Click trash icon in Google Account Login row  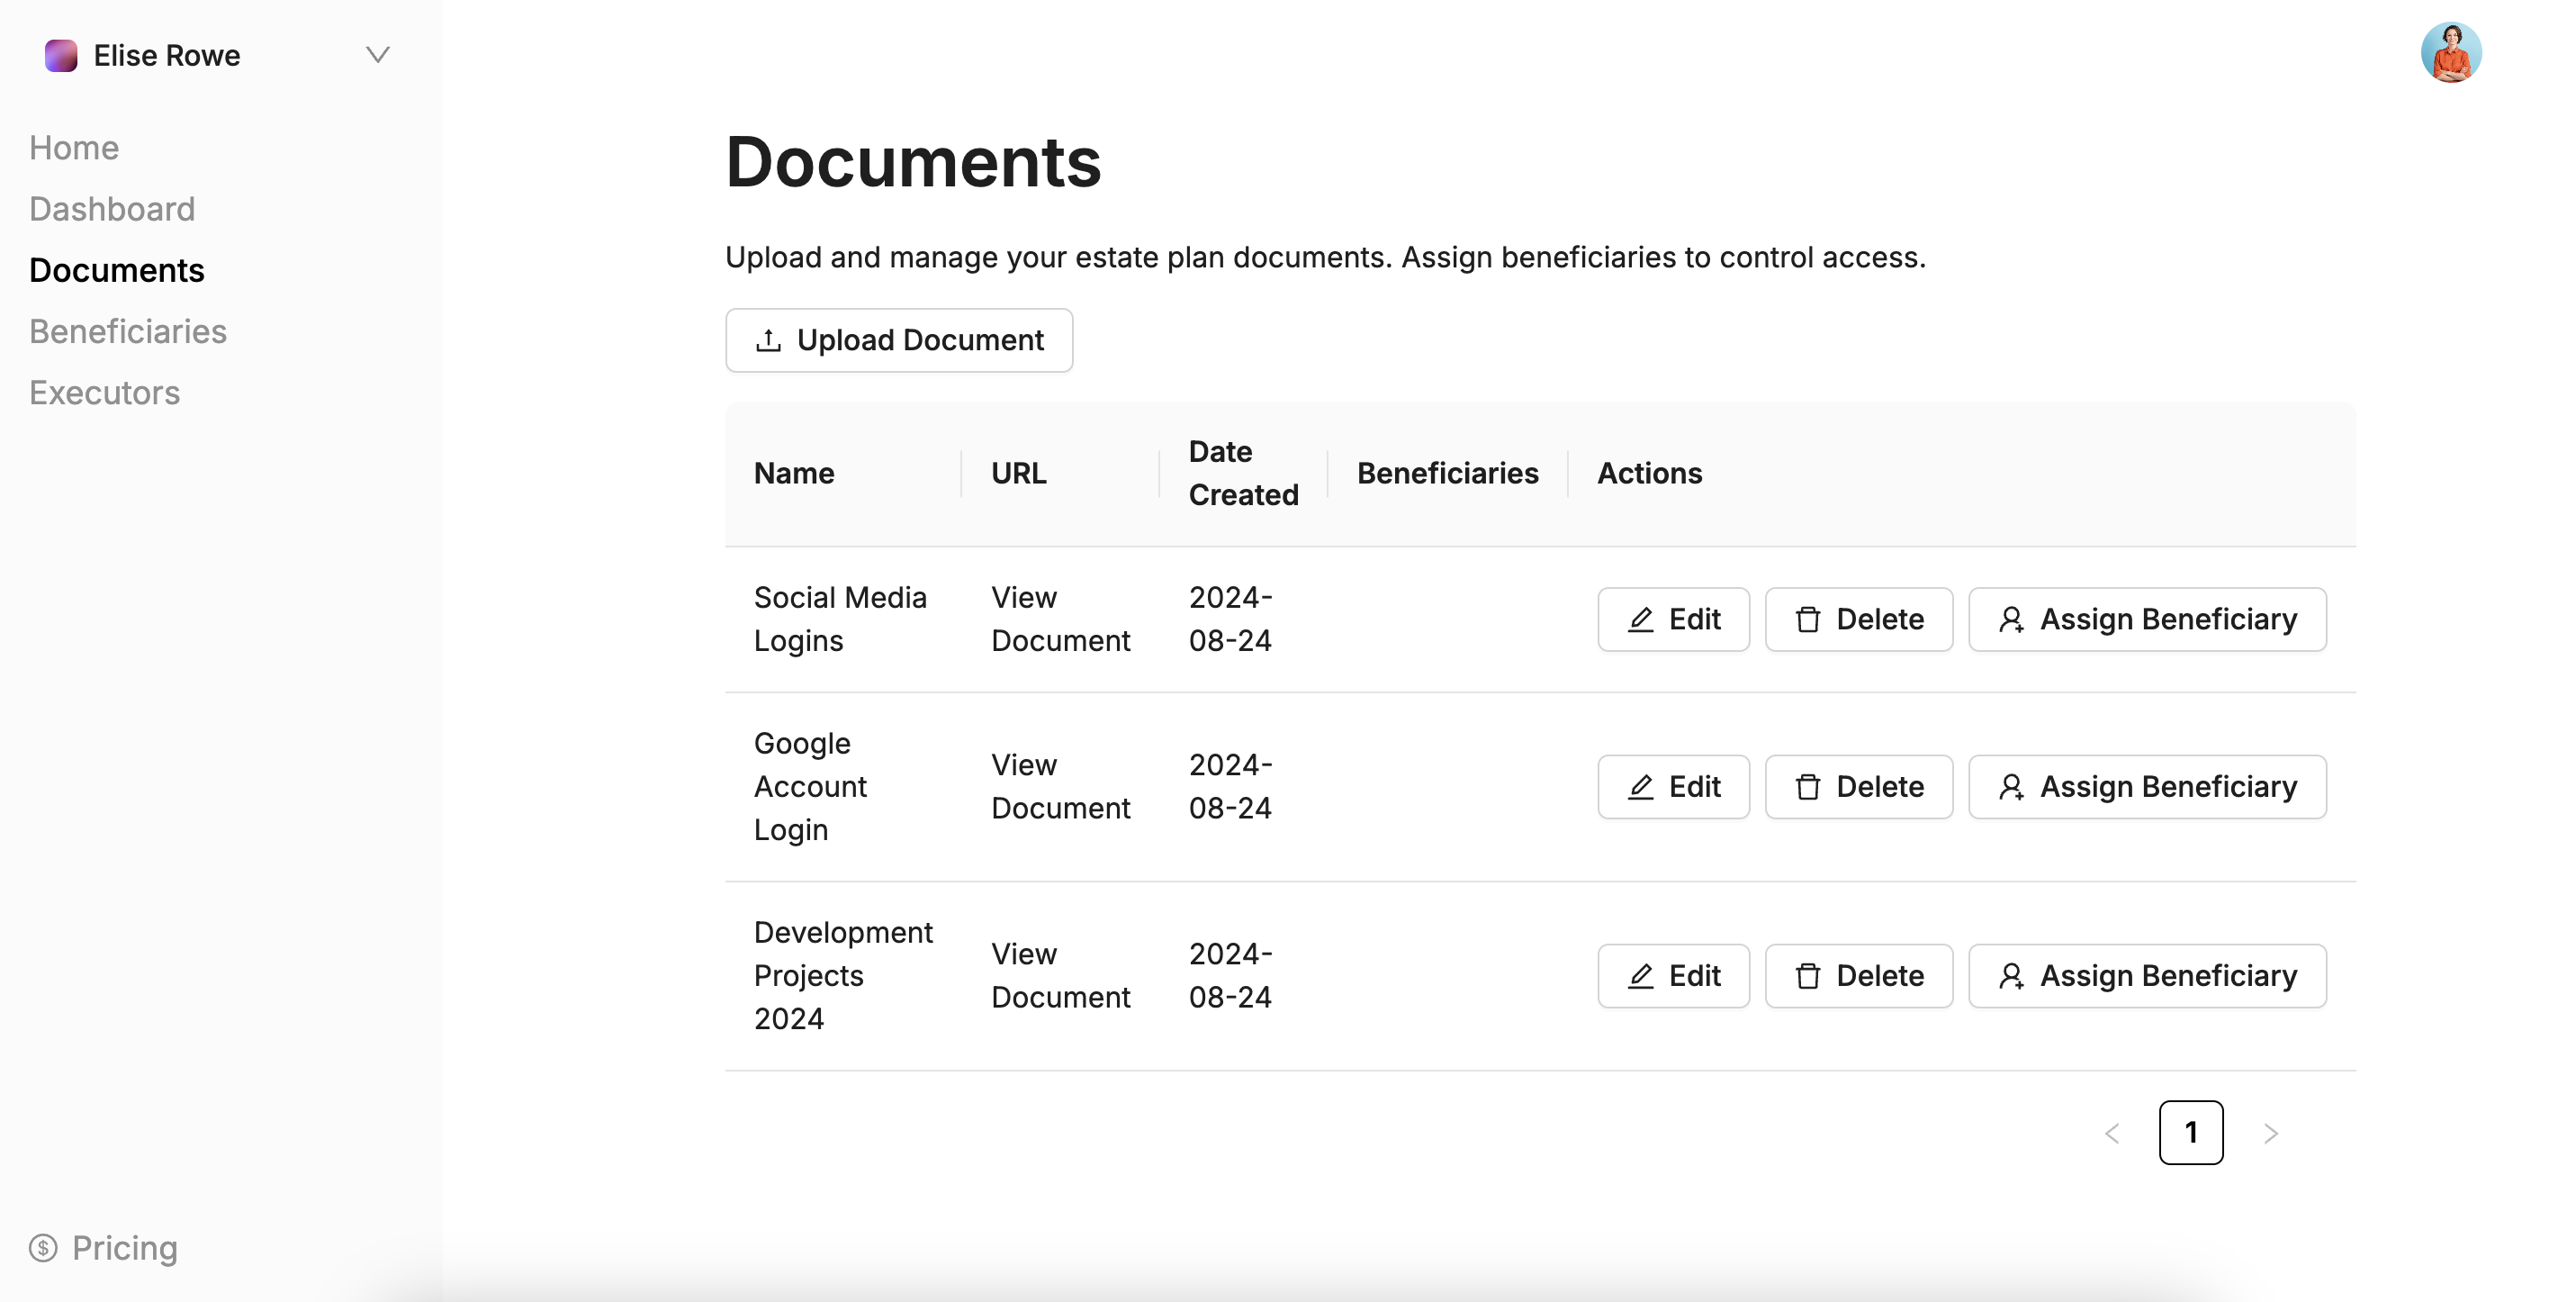tap(1807, 786)
